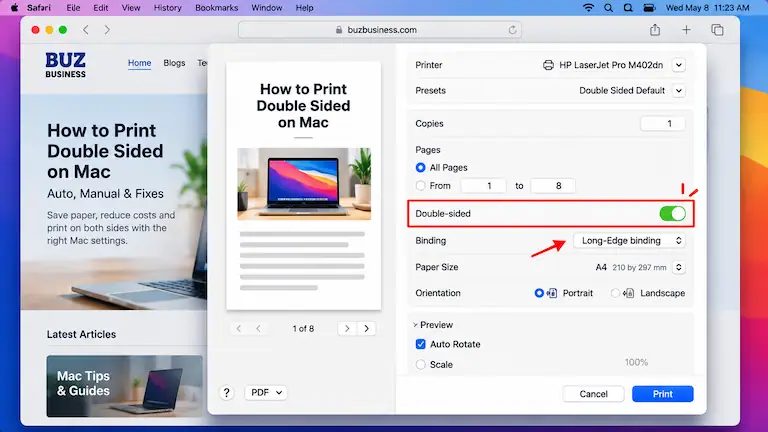Open the History menu
Screen dimensions: 768x432
168,8
